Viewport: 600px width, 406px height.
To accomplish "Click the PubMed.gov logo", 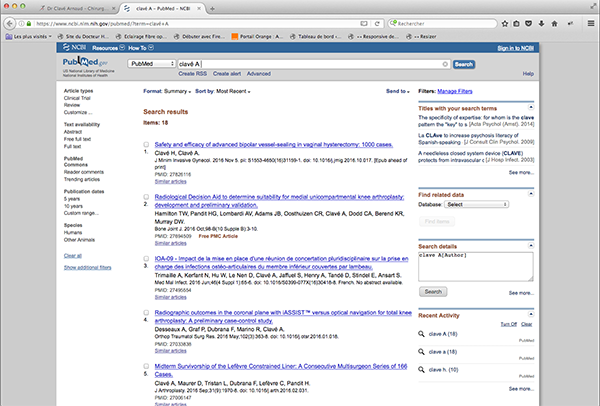I will (85, 62).
